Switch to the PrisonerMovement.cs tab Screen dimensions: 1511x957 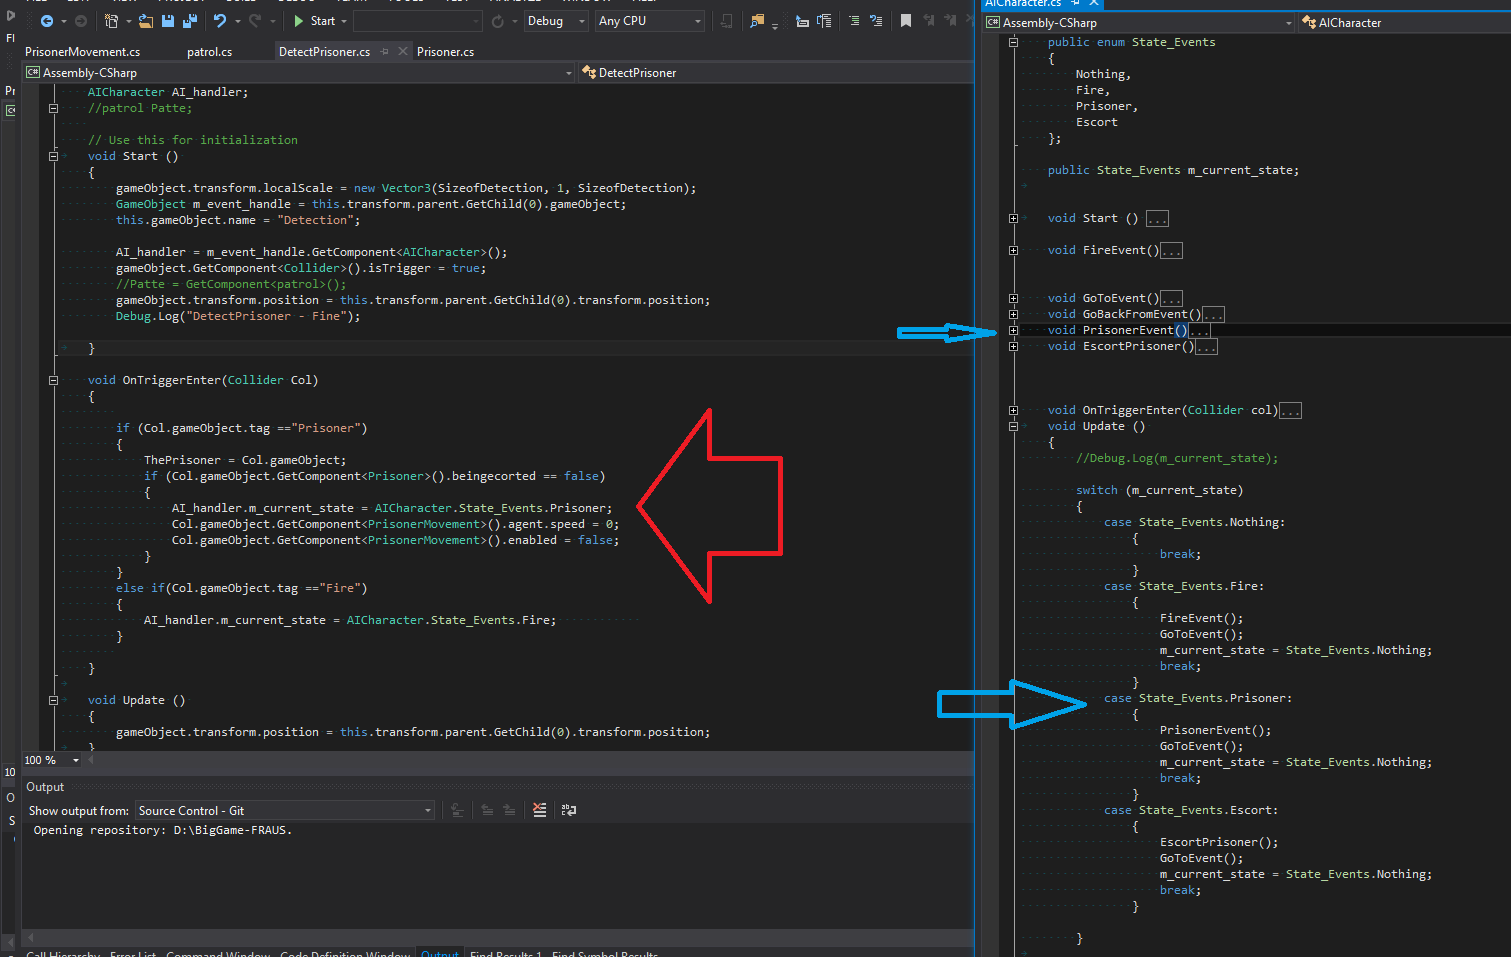82,52
